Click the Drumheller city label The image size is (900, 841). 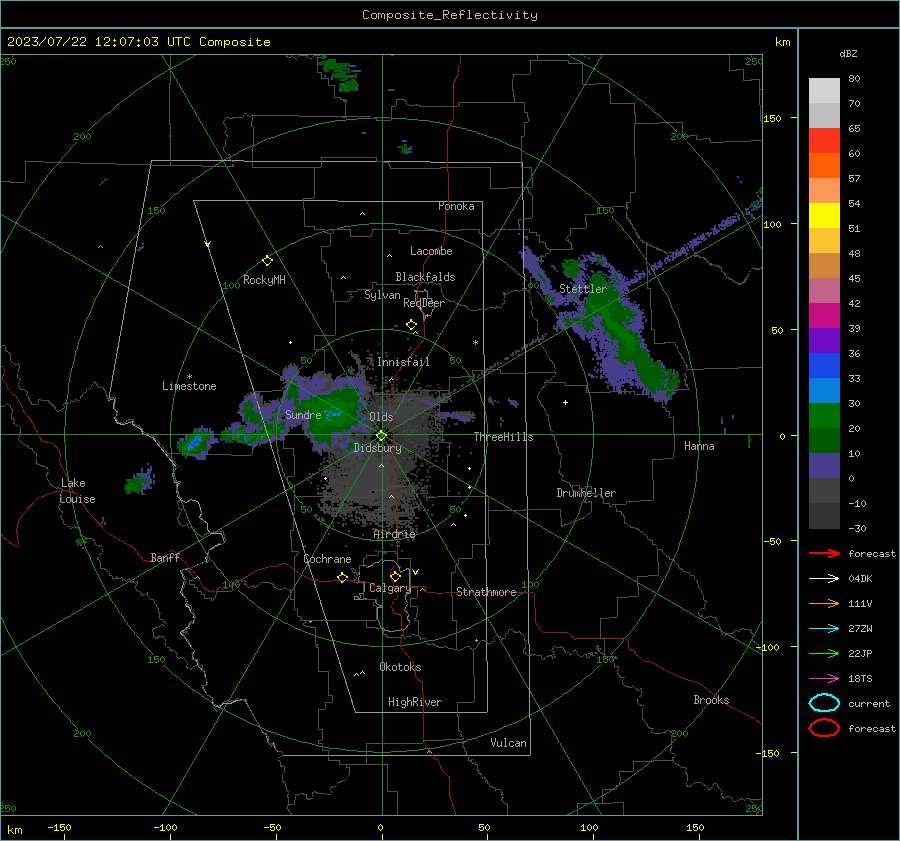click(x=586, y=493)
